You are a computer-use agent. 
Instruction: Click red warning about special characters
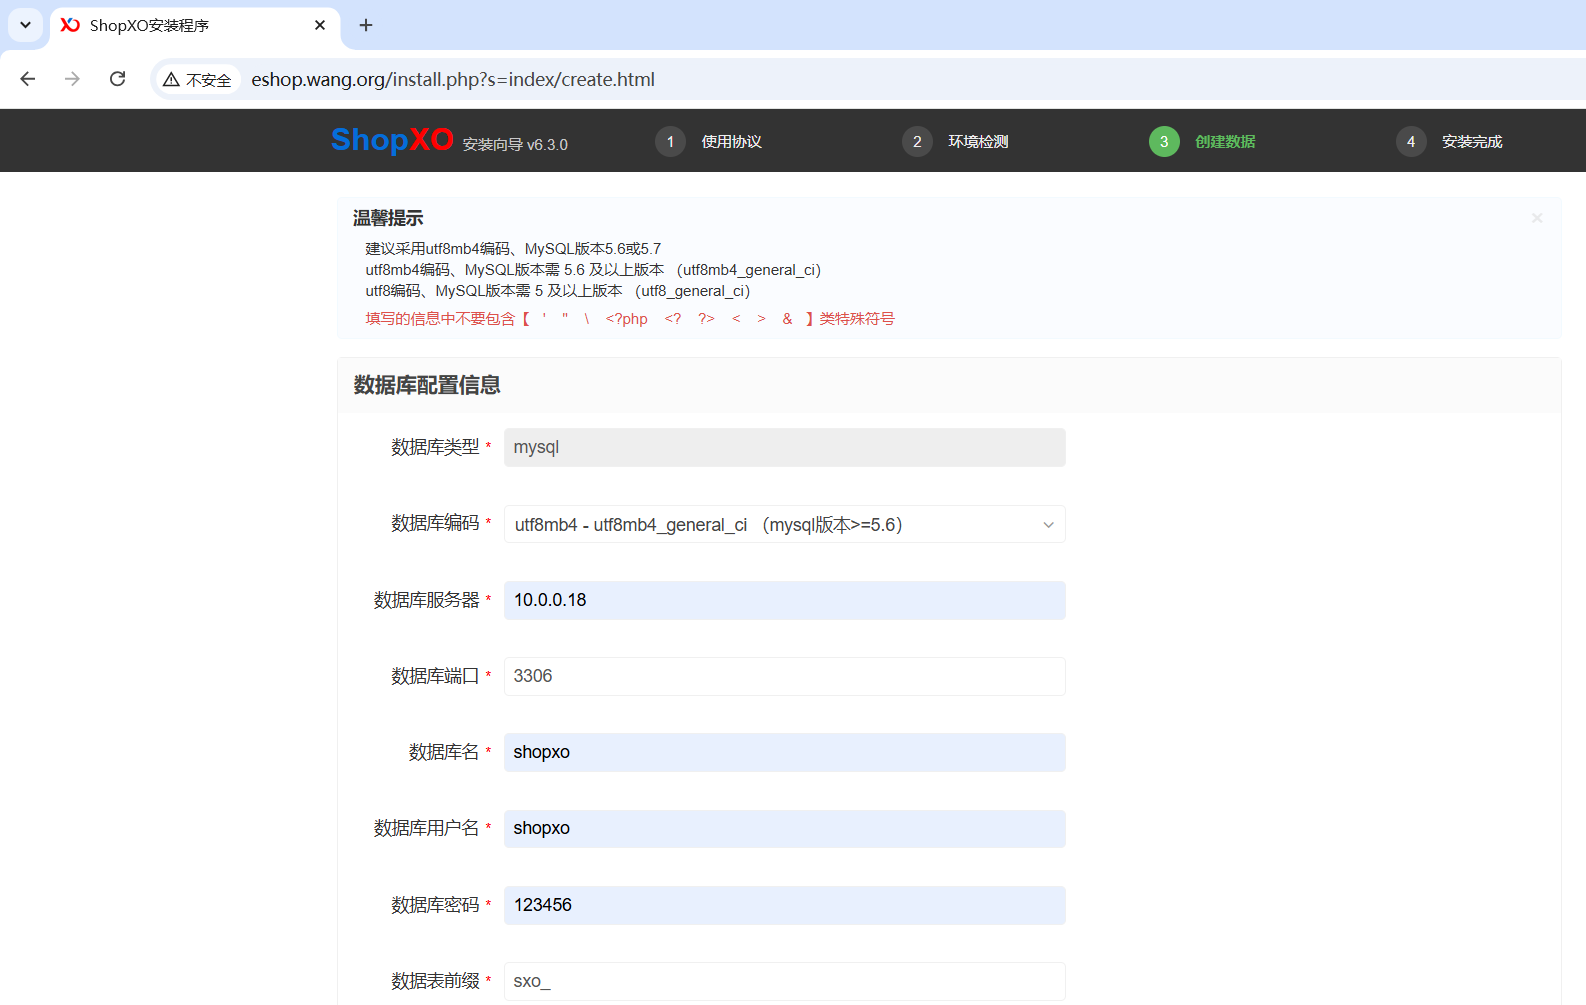coord(630,319)
